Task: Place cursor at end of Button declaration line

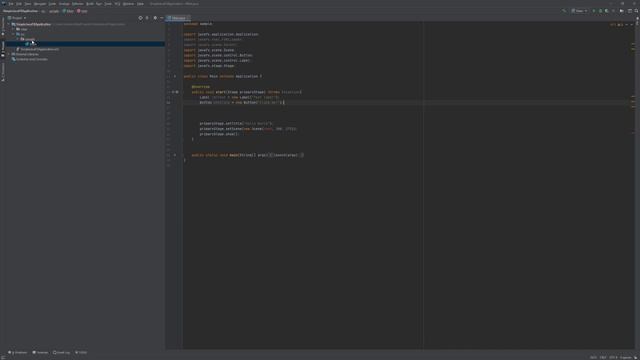Action: tap(284, 102)
